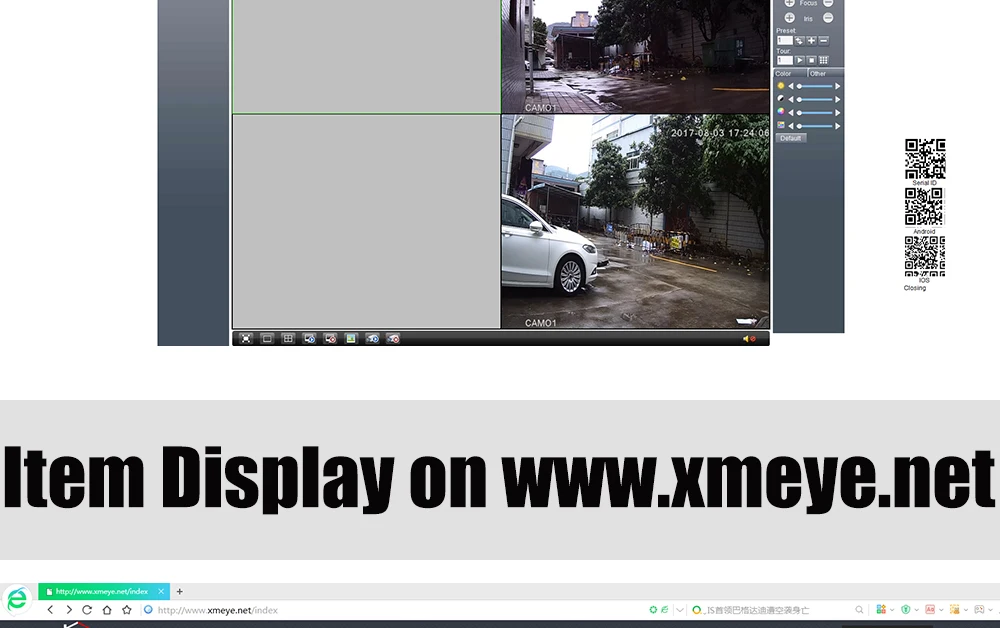Screen dimensions: 1000x628
Task: Select the top CAM01 video feed
Action: pos(635,56)
